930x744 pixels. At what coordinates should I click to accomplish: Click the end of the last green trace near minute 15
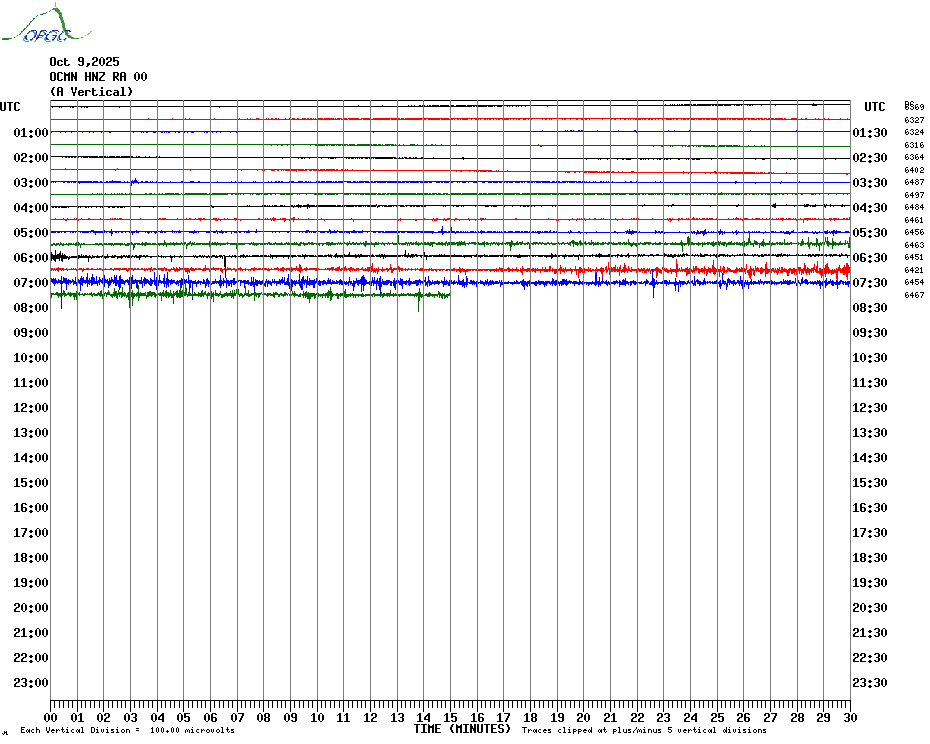tap(448, 295)
